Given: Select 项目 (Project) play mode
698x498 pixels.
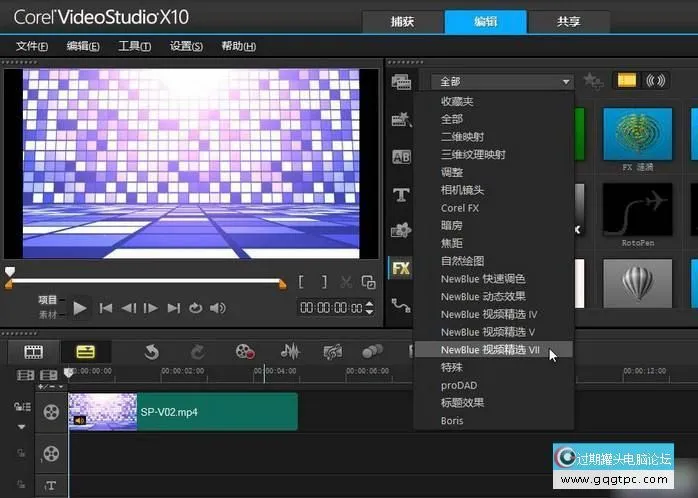Looking at the screenshot, I should pyautogui.click(x=48, y=300).
